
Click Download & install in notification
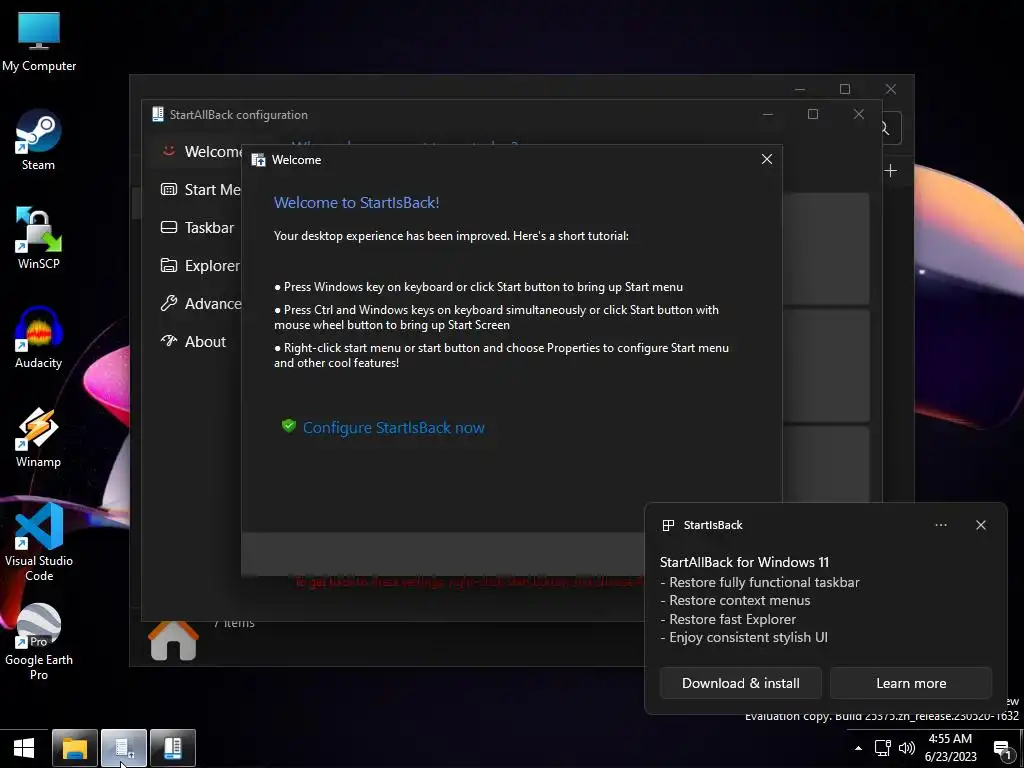741,683
